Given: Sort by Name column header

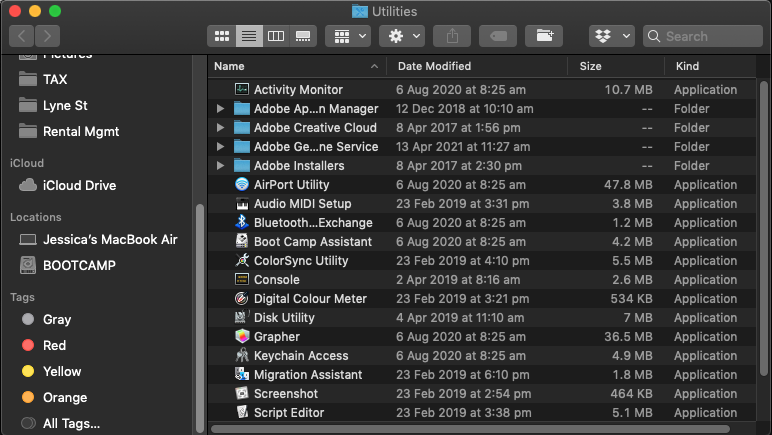Looking at the screenshot, I should pyautogui.click(x=297, y=66).
